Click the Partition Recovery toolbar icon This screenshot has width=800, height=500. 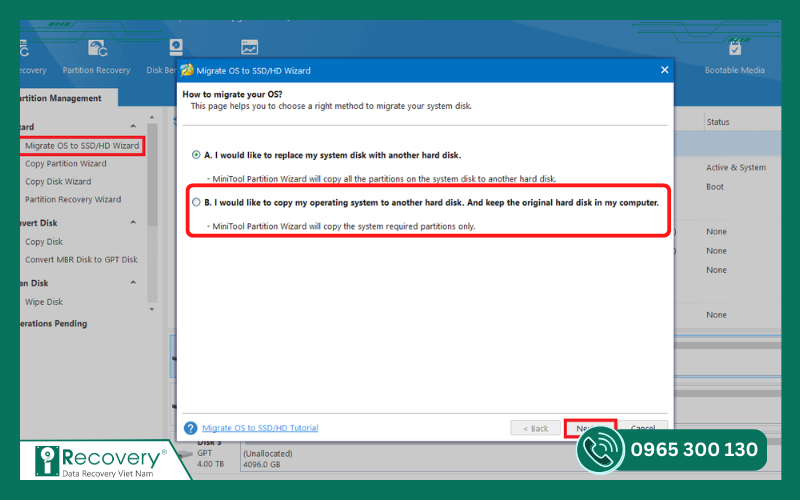(97, 49)
